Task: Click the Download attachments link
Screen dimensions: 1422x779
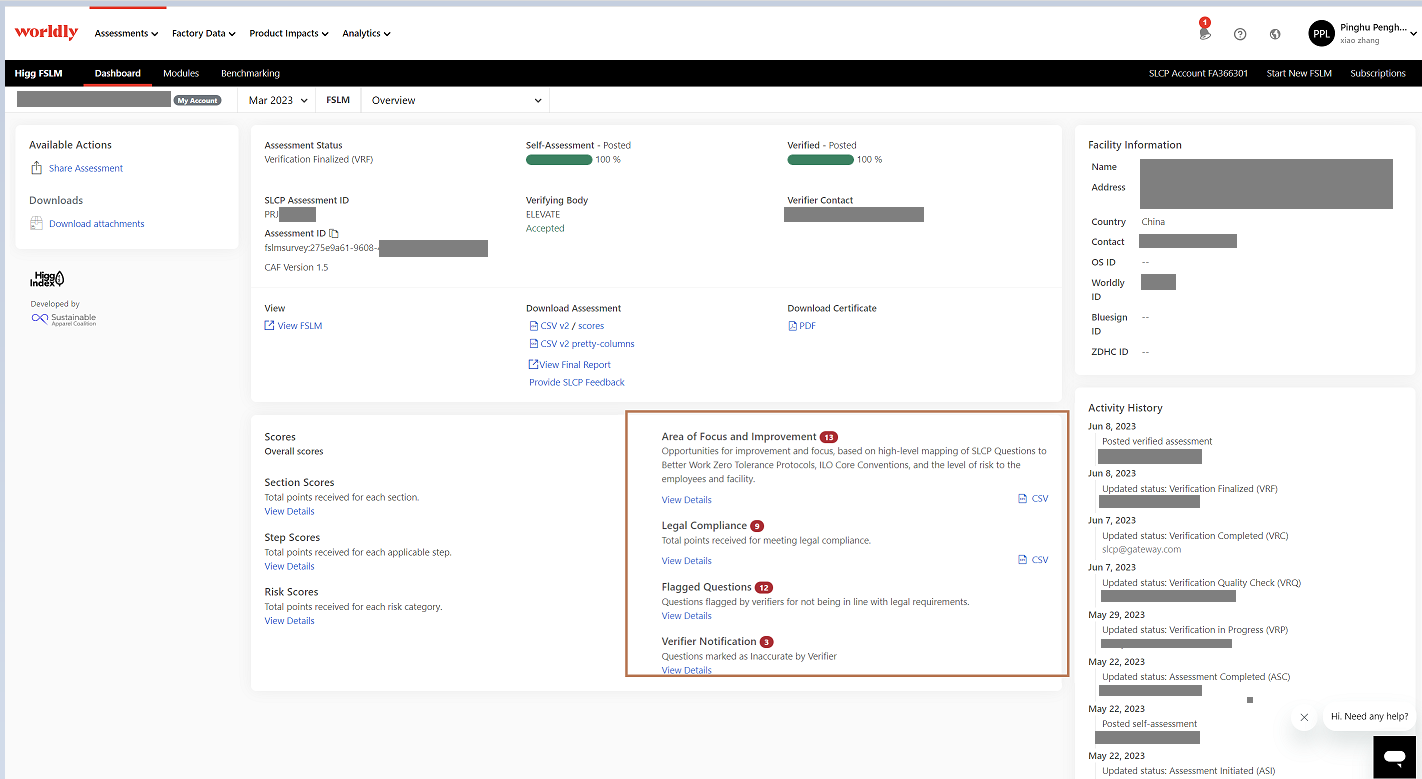Action: (97, 224)
